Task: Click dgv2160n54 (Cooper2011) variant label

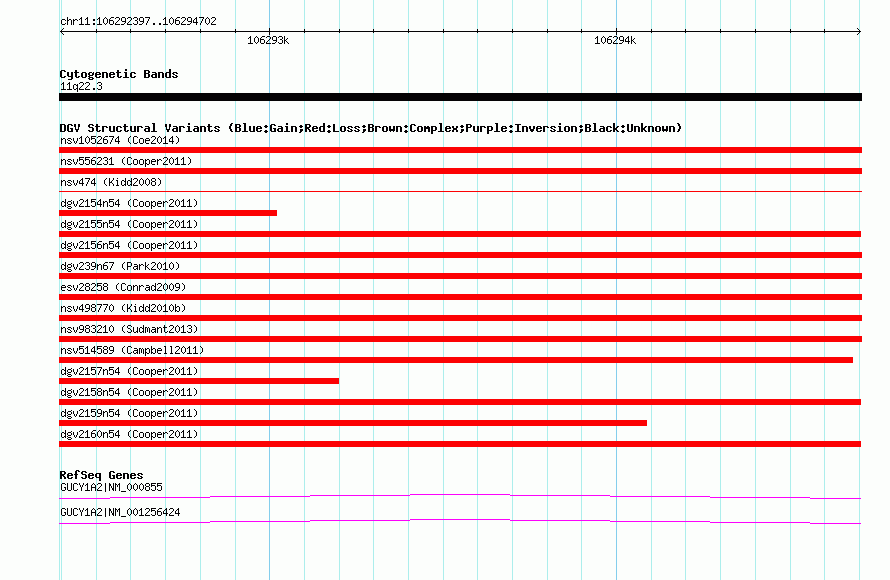Action: (129, 434)
